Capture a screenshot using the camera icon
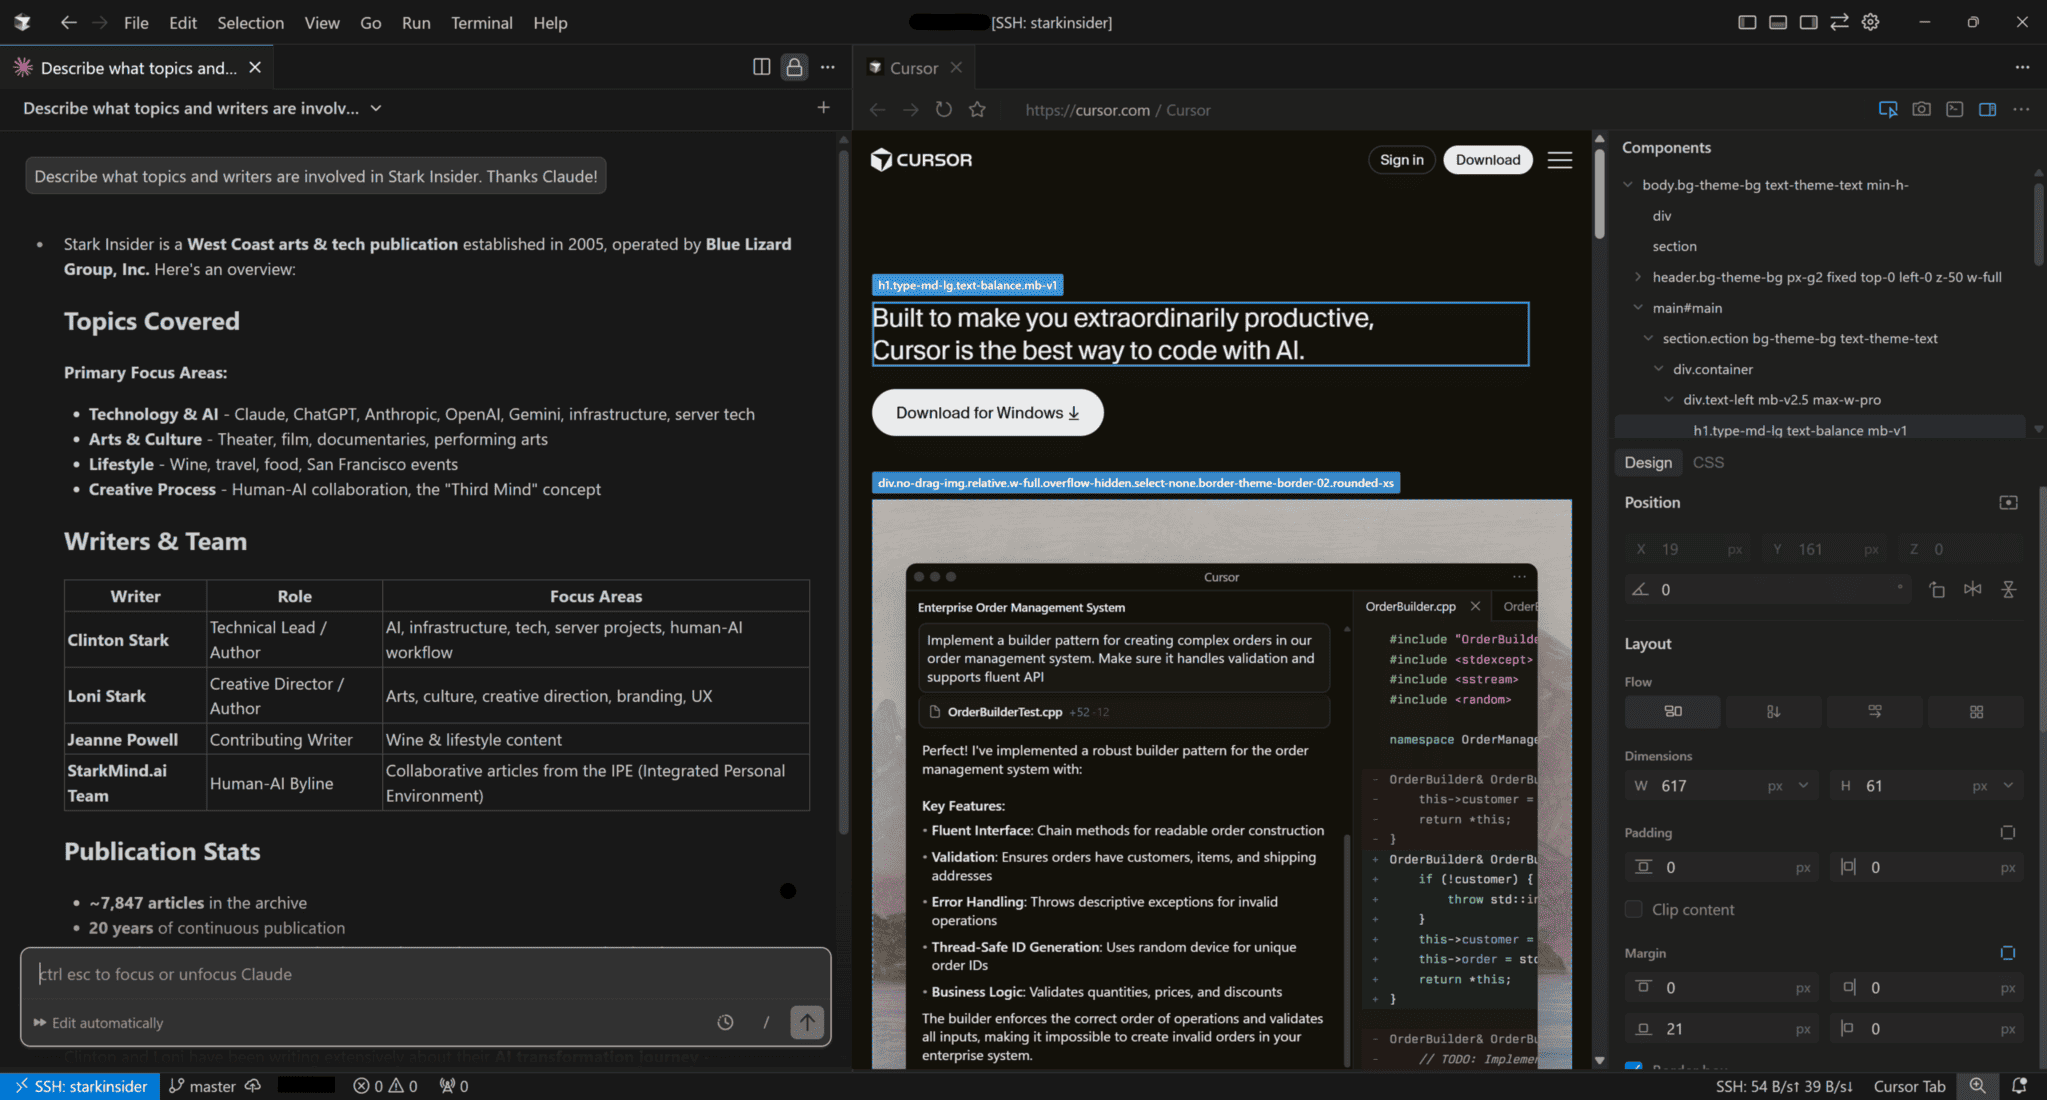Viewport: 2047px width, 1100px height. [1920, 109]
